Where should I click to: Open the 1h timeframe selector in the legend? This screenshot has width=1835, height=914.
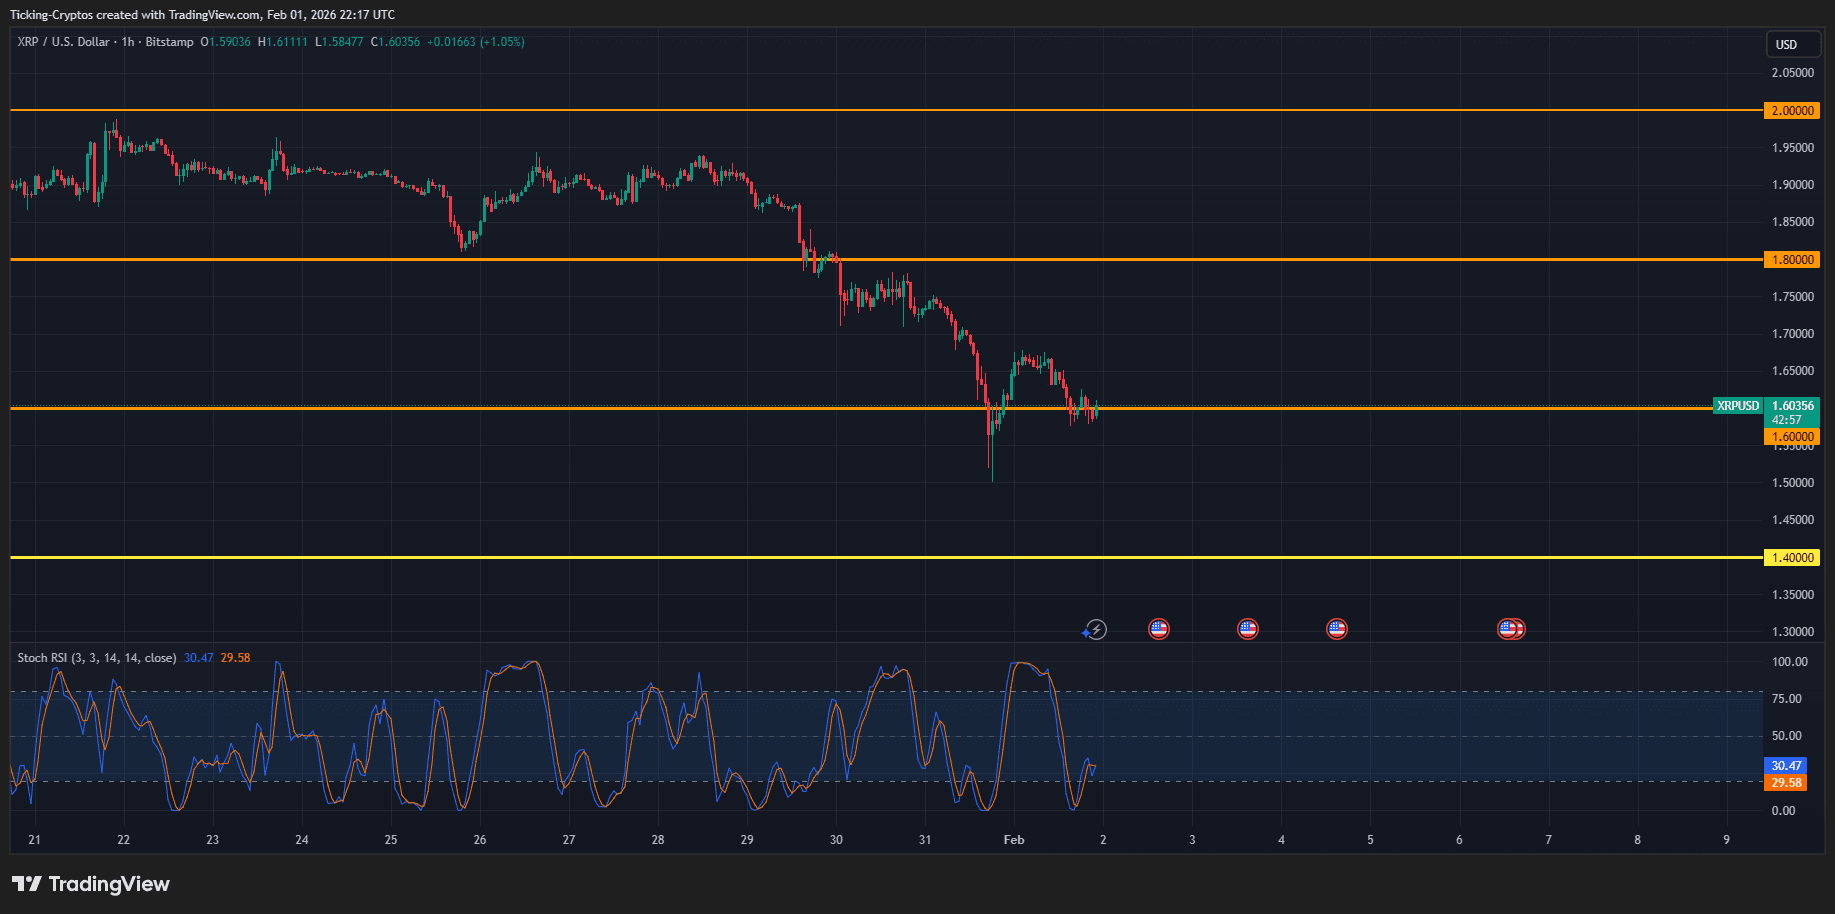click(126, 42)
